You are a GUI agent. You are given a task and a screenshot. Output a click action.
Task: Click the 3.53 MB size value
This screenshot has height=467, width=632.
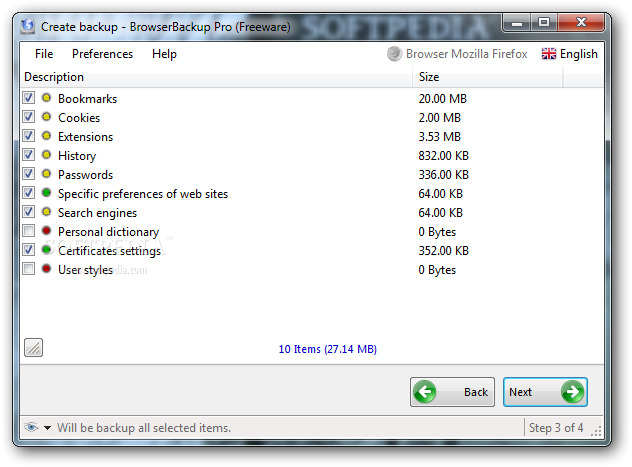[439, 137]
